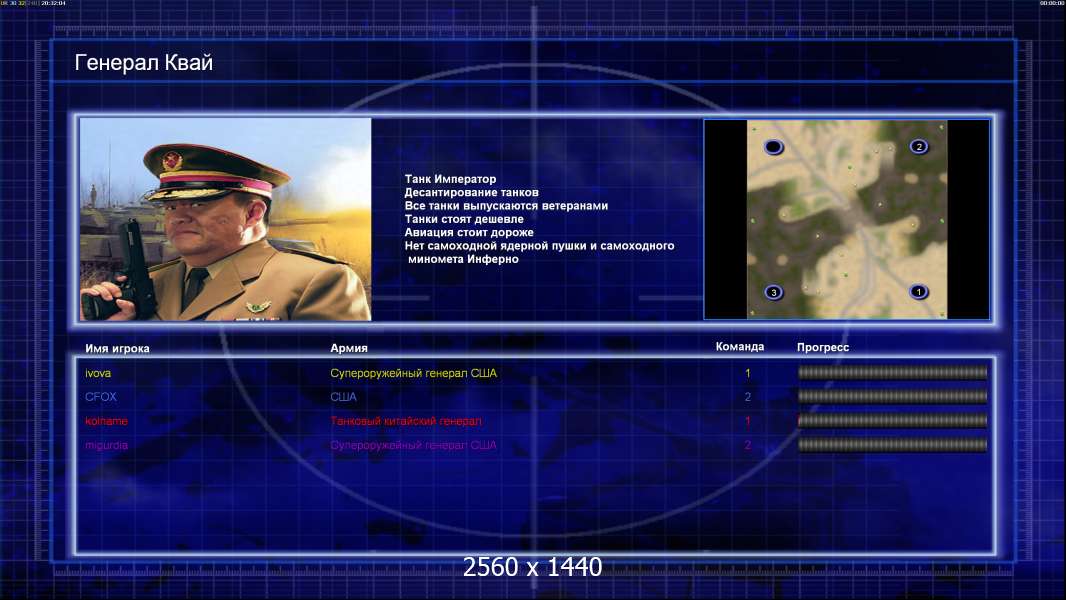Click start position 2 marker on map
1066x600 pixels.
pos(919,147)
